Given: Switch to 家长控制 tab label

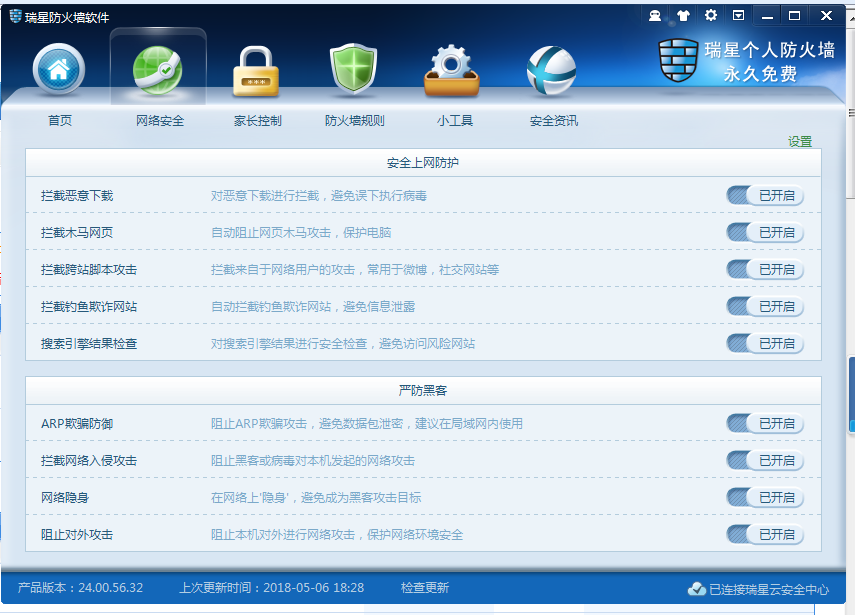Looking at the screenshot, I should pyautogui.click(x=257, y=120).
